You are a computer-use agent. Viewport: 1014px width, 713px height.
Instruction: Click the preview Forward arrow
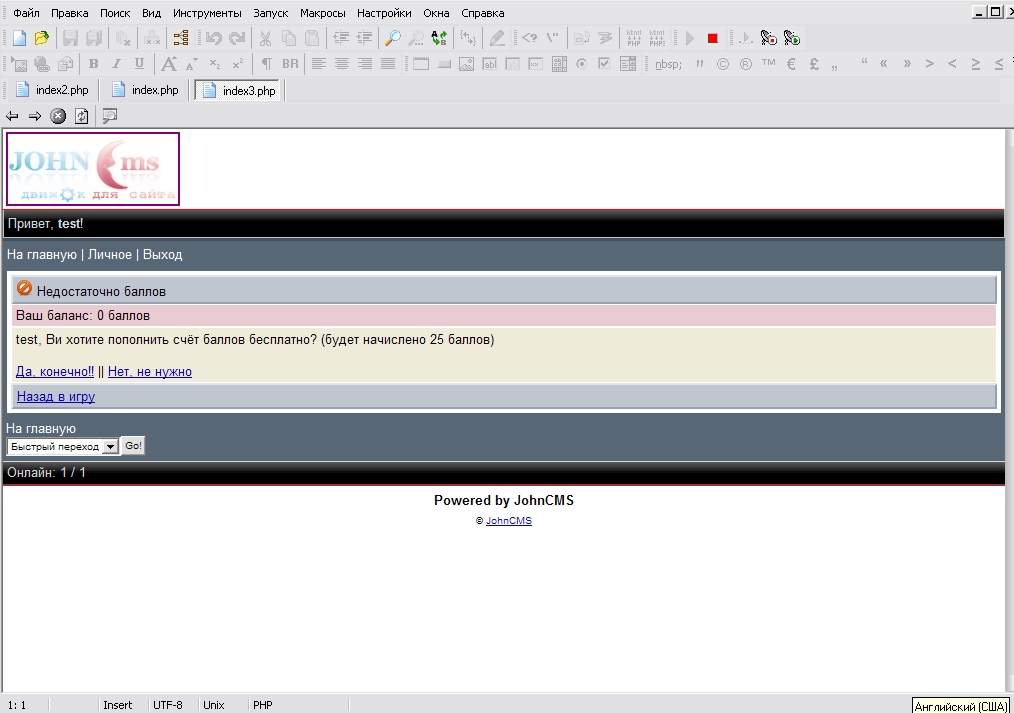tap(35, 116)
